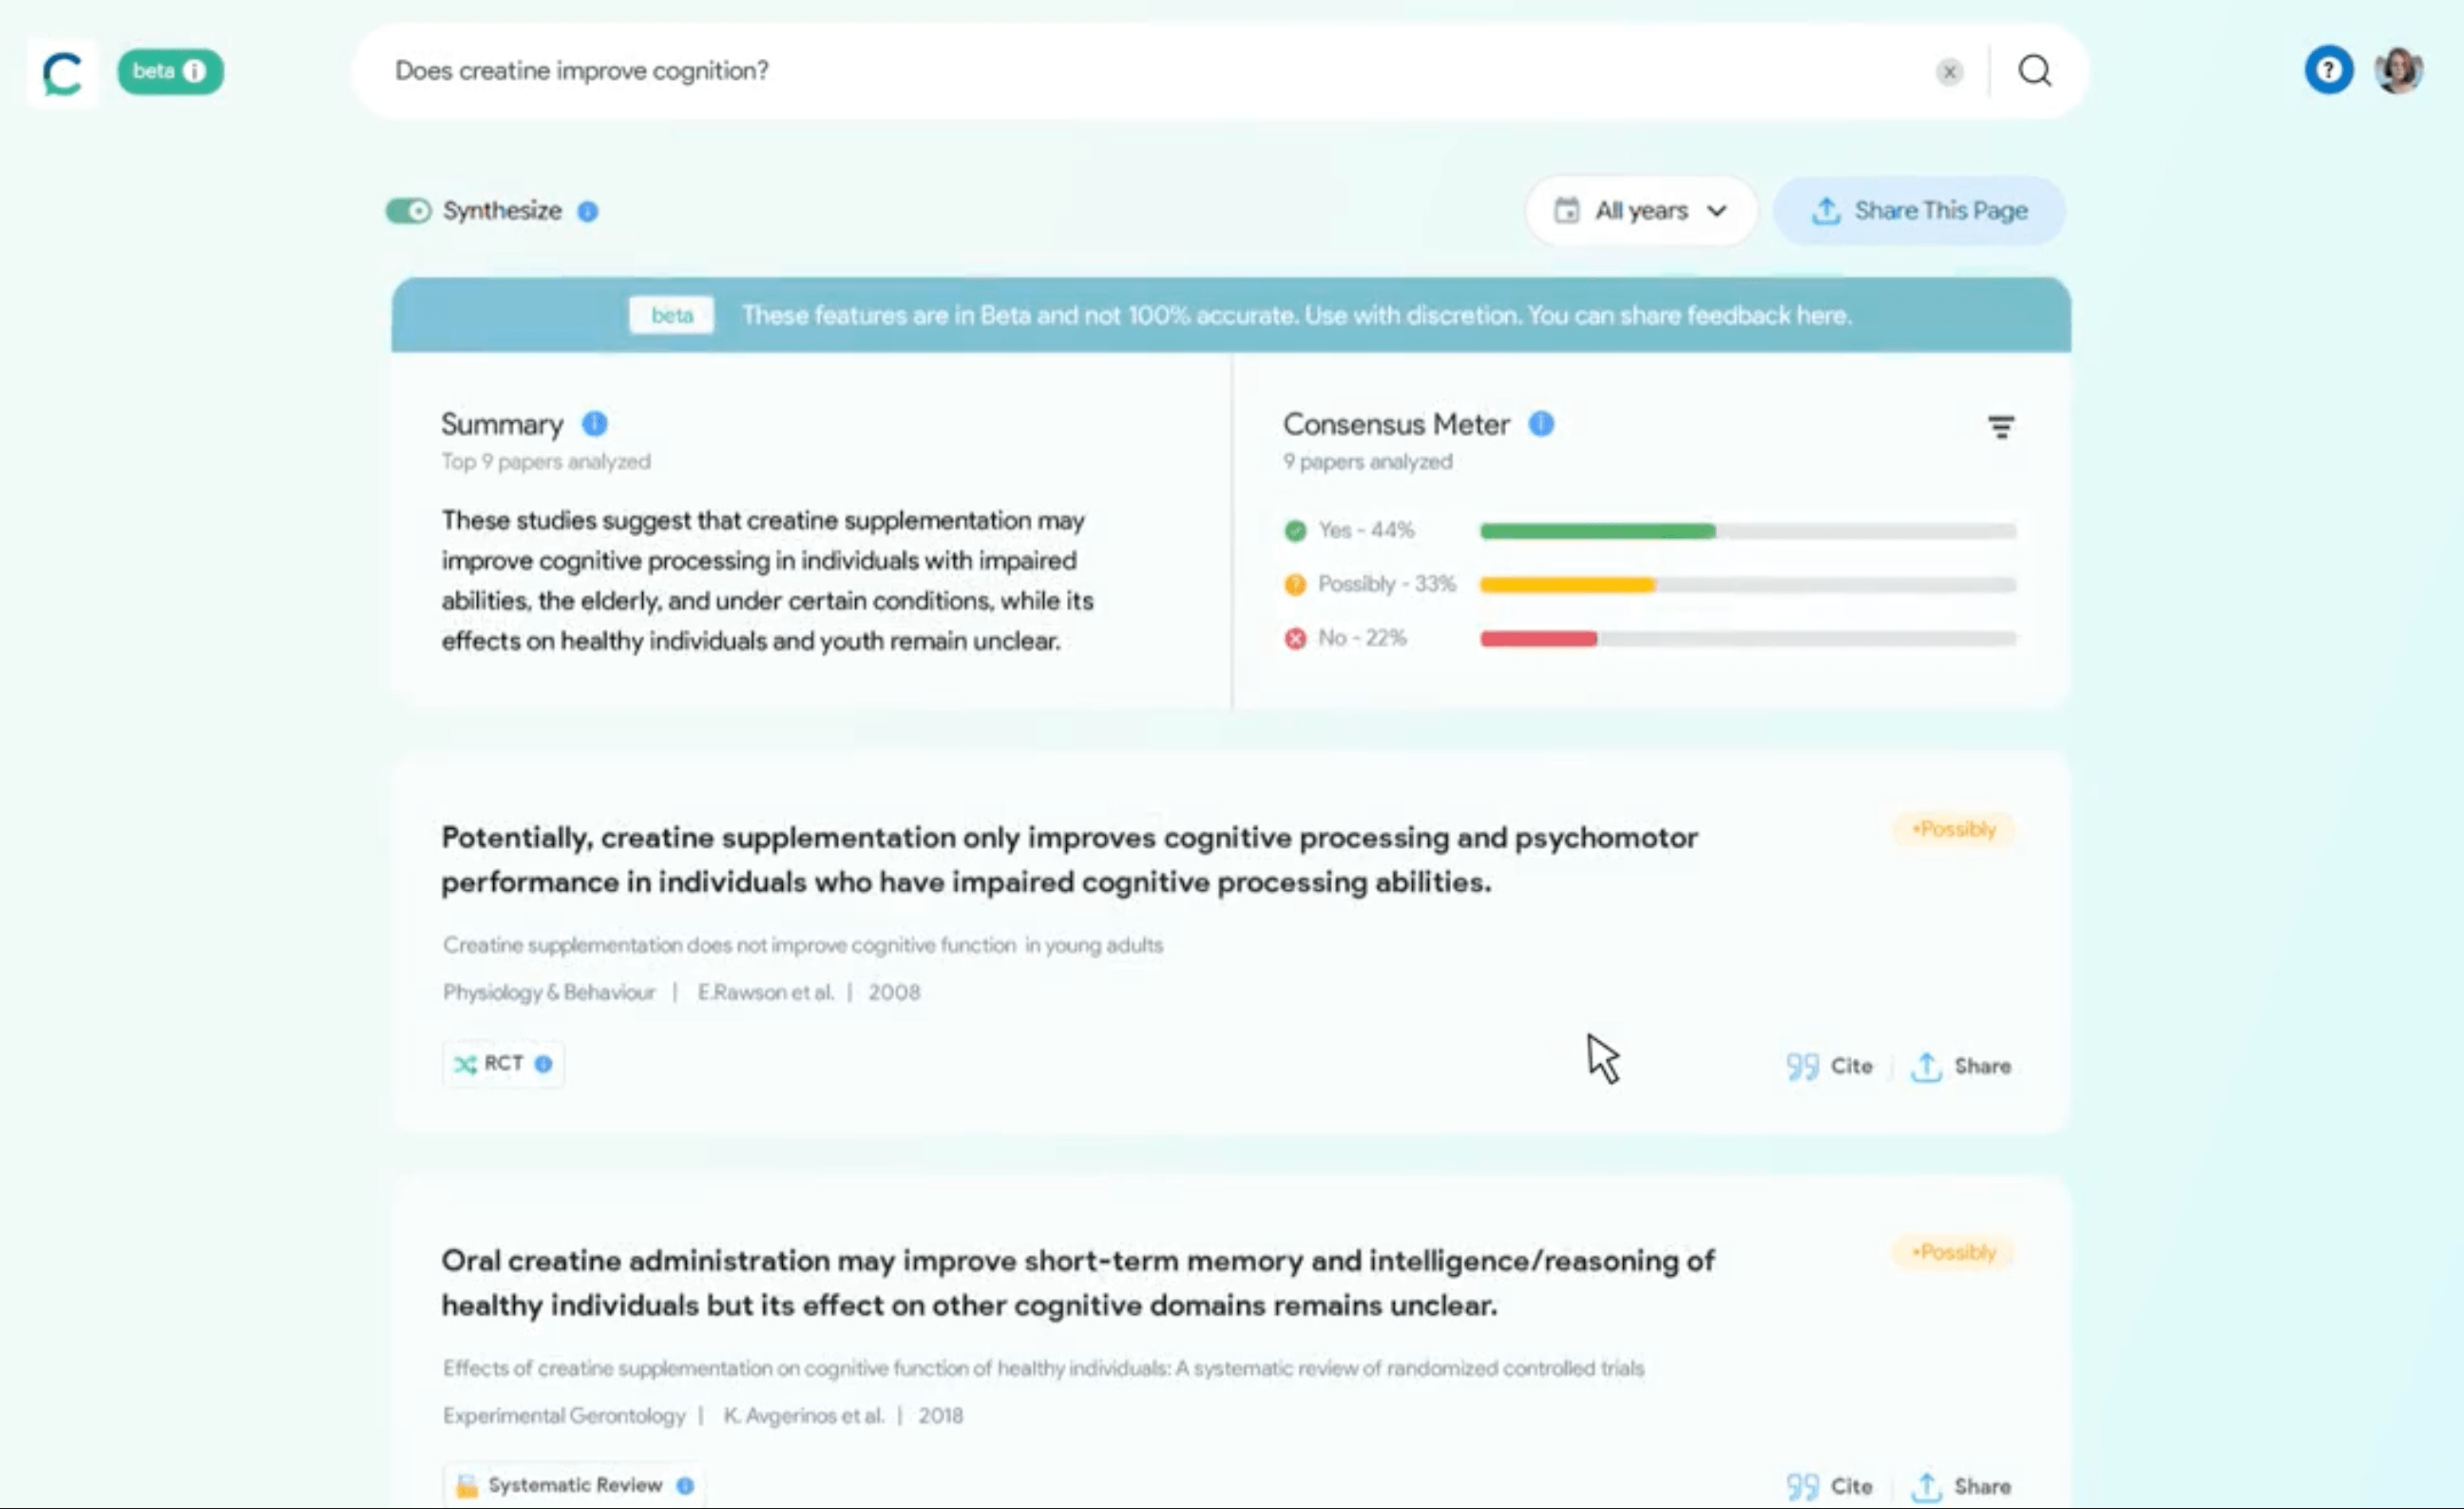Viewport: 2464px width, 1509px height.
Task: Click the search magnifier icon
Action: click(2034, 70)
